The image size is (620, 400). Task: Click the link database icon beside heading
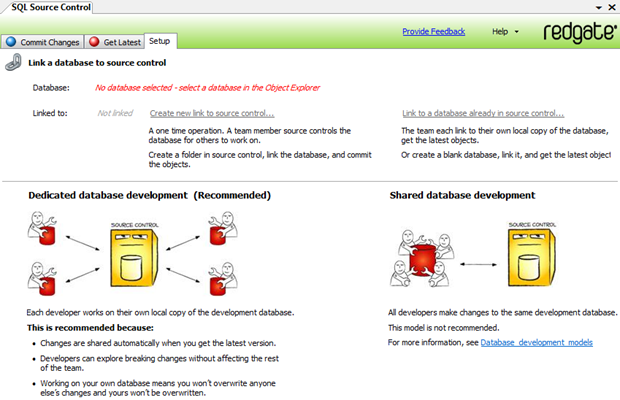coord(14,64)
